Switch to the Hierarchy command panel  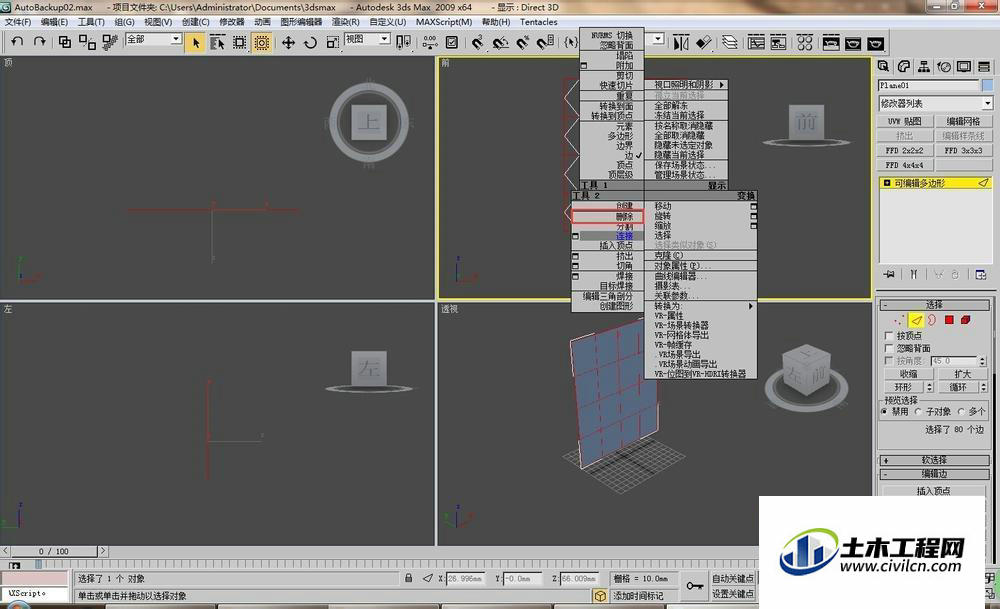(923, 67)
